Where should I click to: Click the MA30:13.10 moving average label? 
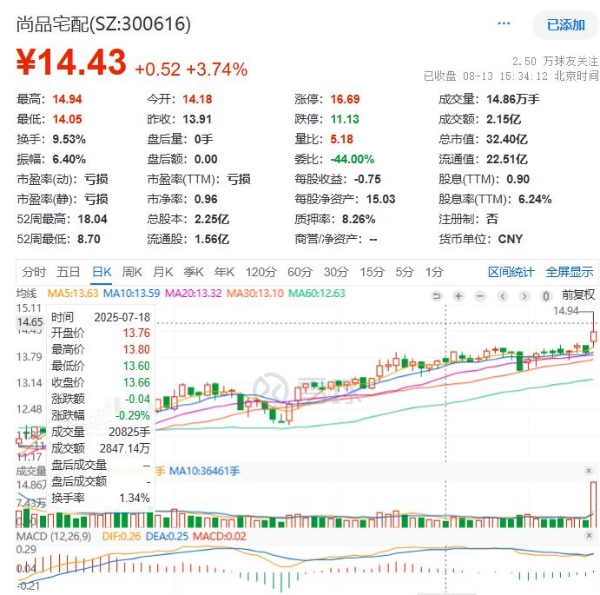point(255,293)
